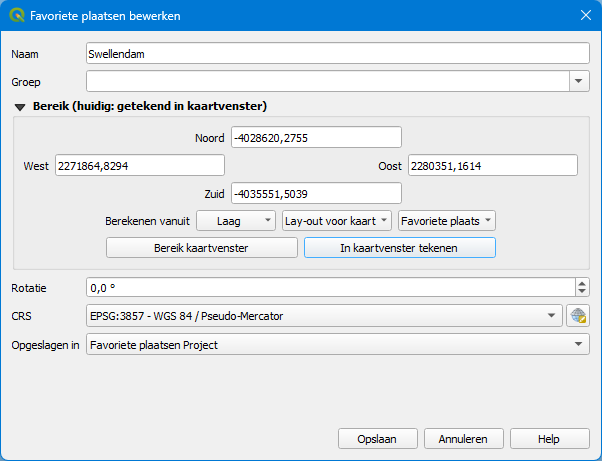Open the Groep dropdown arrow
602x461 pixels.
point(579,81)
